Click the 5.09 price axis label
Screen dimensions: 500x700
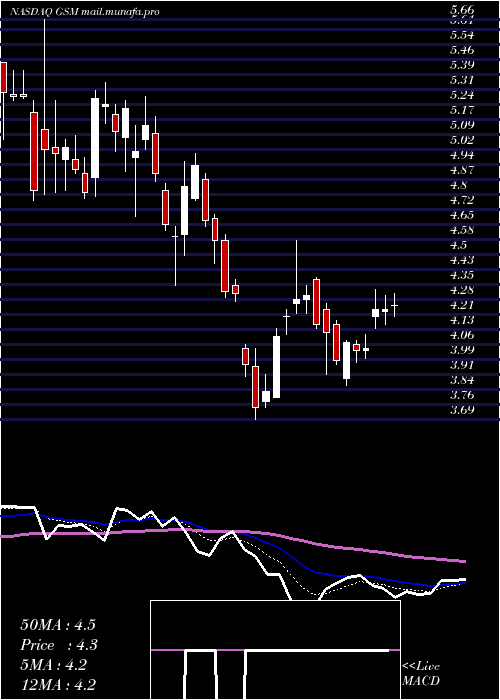coord(462,125)
